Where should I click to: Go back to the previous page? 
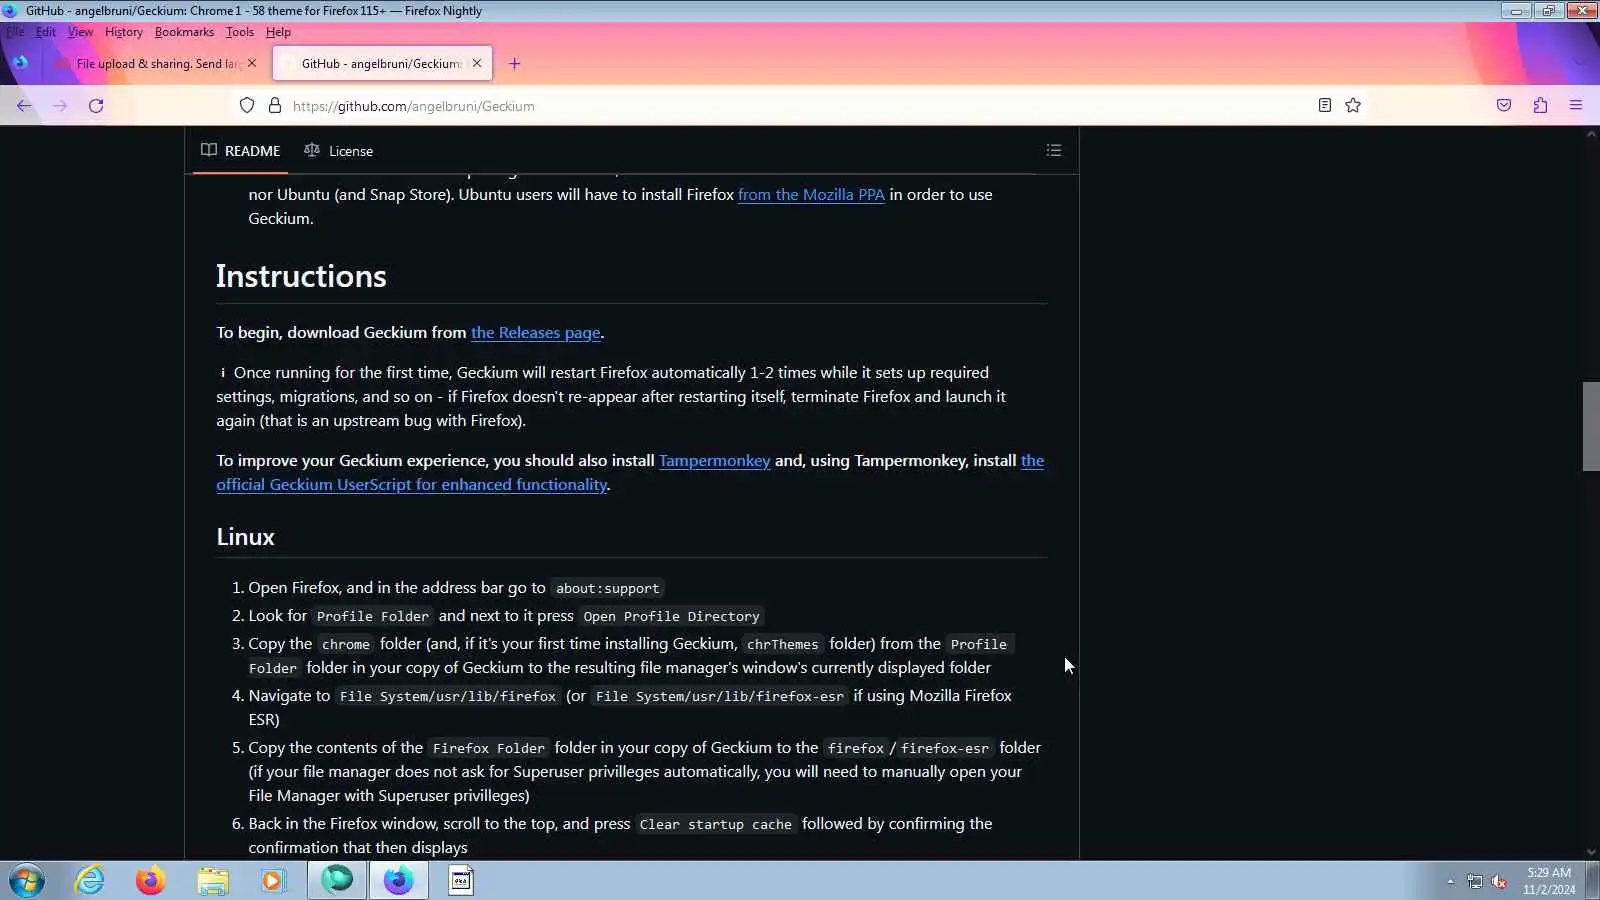pos(24,106)
